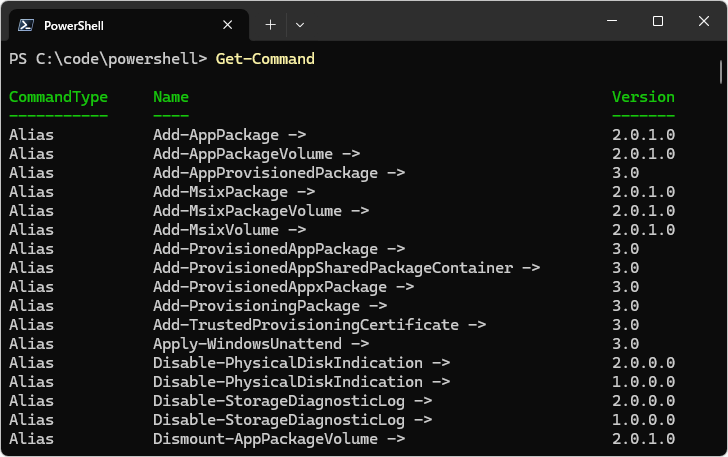Click the CommandType column header
Screen dimensions: 728x457
click(x=58, y=97)
